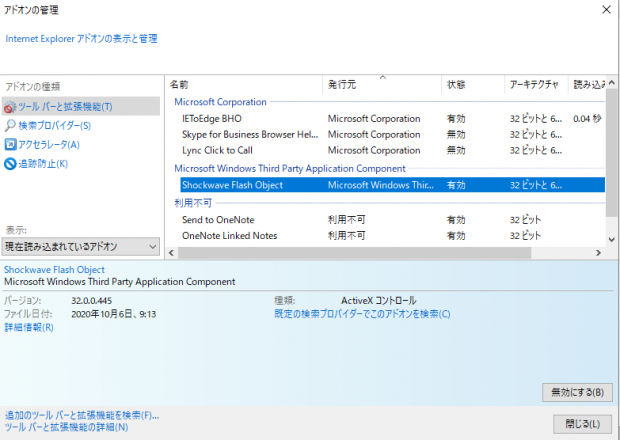Click the tracking protection blocked icon
The width and height of the screenshot is (620, 440).
pyautogui.click(x=10, y=164)
